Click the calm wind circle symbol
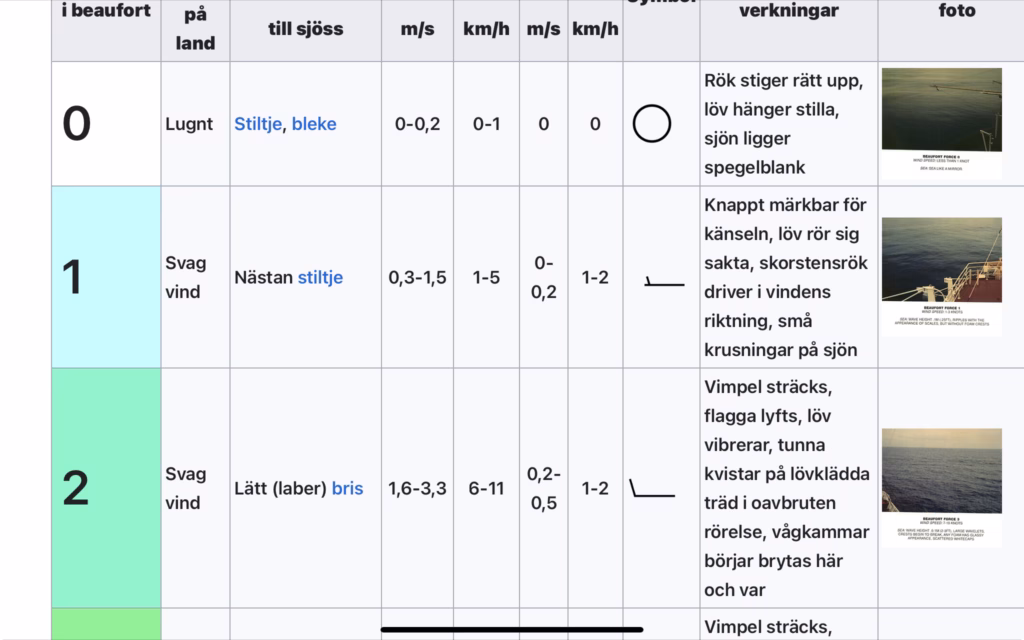 (x=652, y=123)
